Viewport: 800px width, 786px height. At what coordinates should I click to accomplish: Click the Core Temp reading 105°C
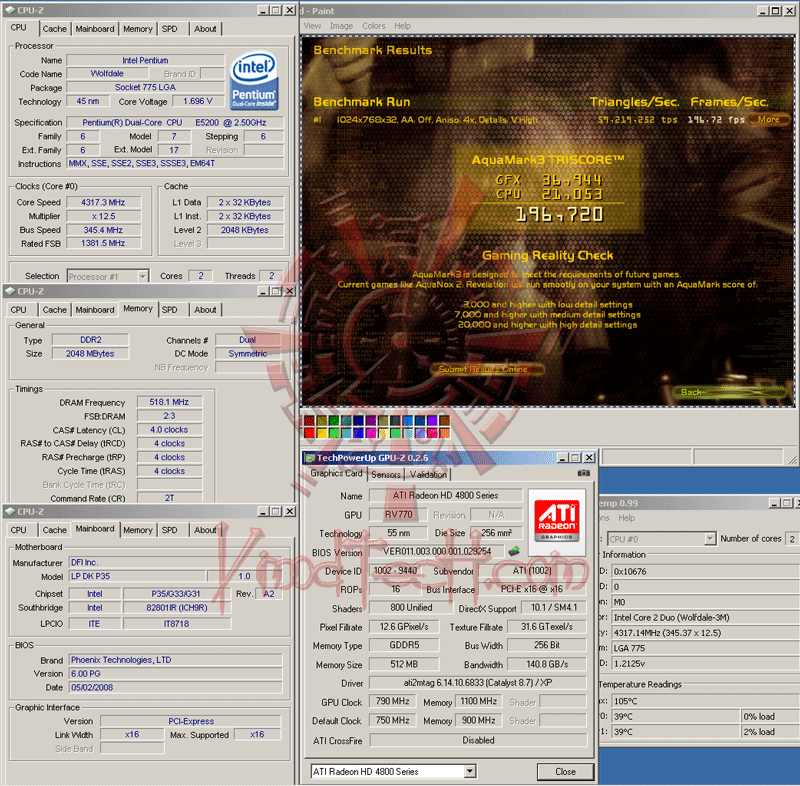(x=706, y=701)
